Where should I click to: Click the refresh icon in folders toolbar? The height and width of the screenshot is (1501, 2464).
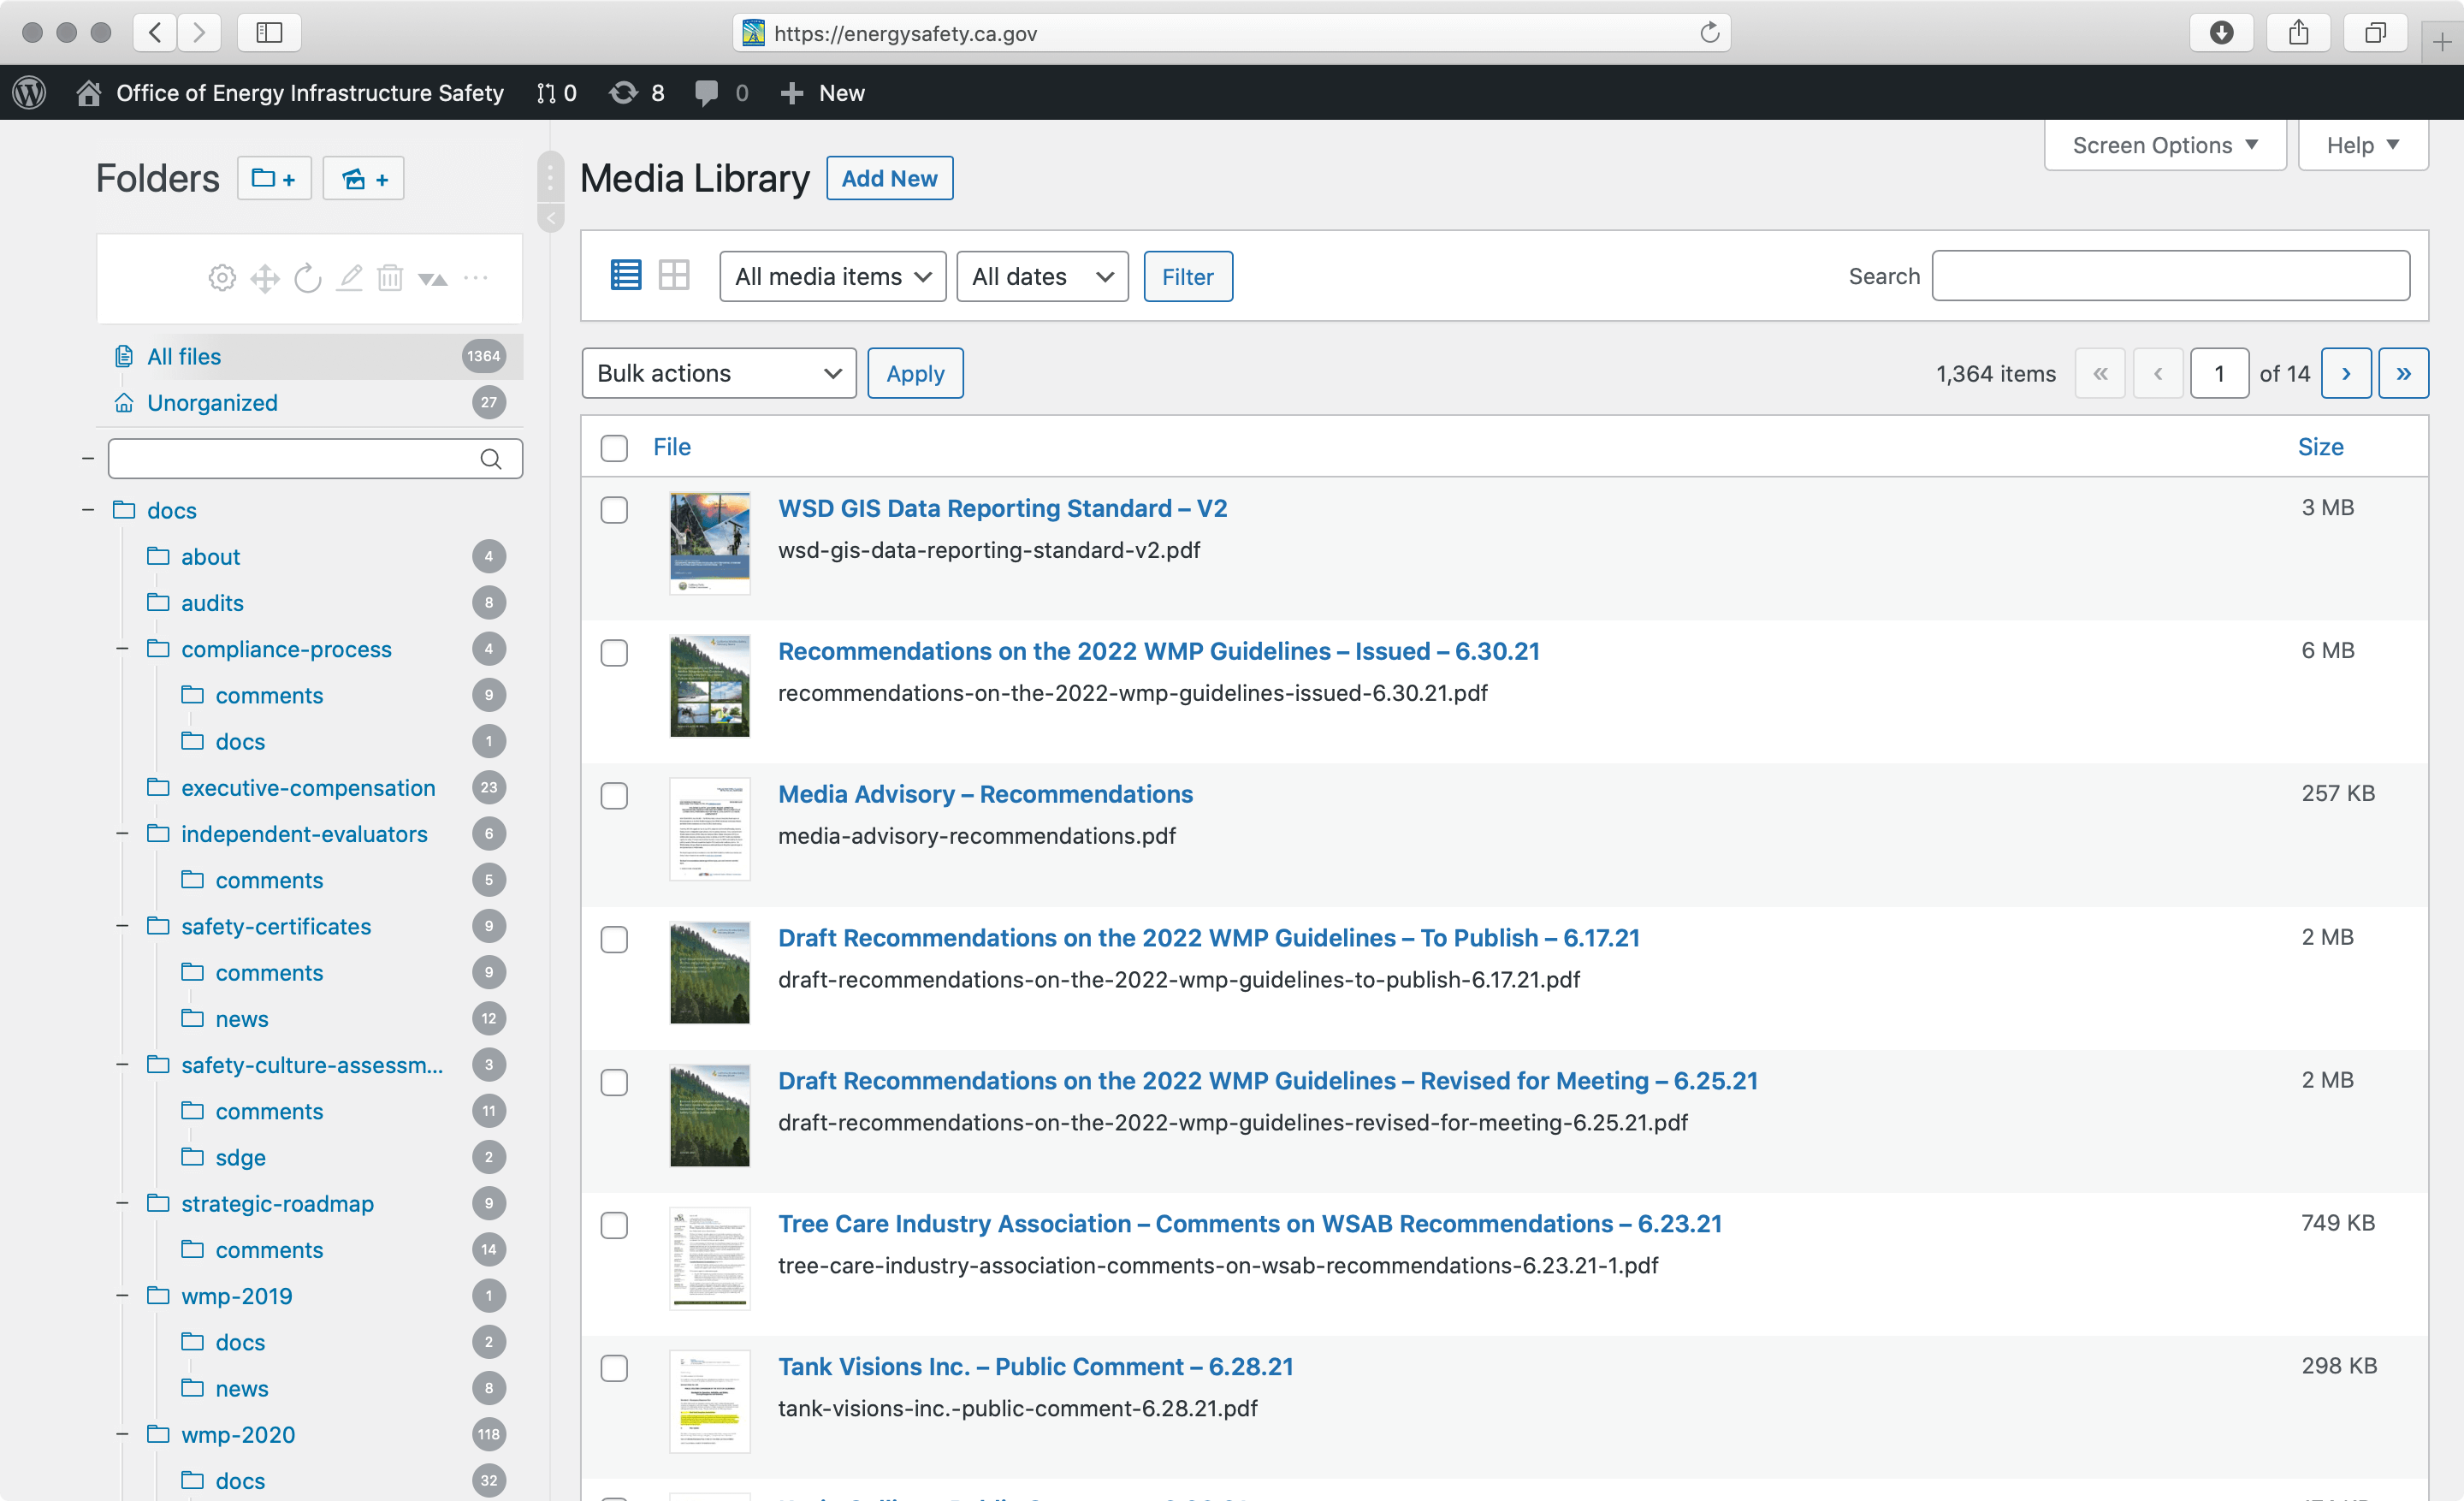coord(308,276)
